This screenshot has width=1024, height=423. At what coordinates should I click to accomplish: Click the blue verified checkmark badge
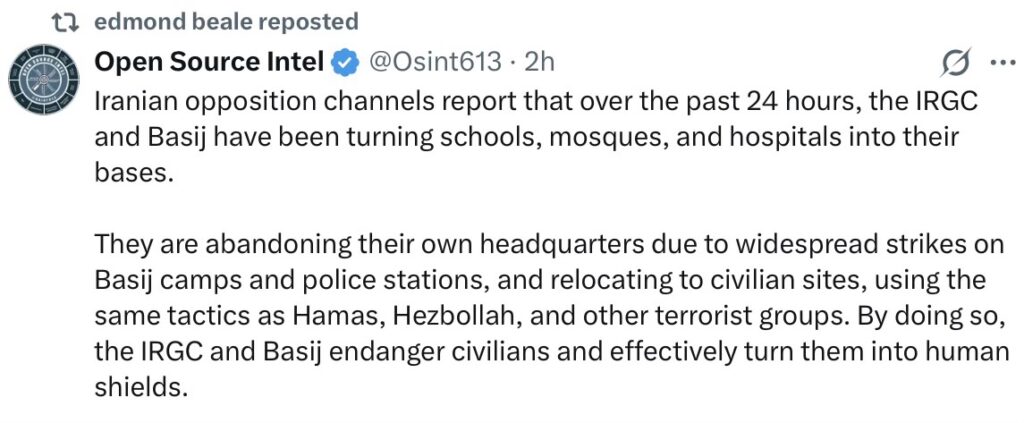[346, 62]
